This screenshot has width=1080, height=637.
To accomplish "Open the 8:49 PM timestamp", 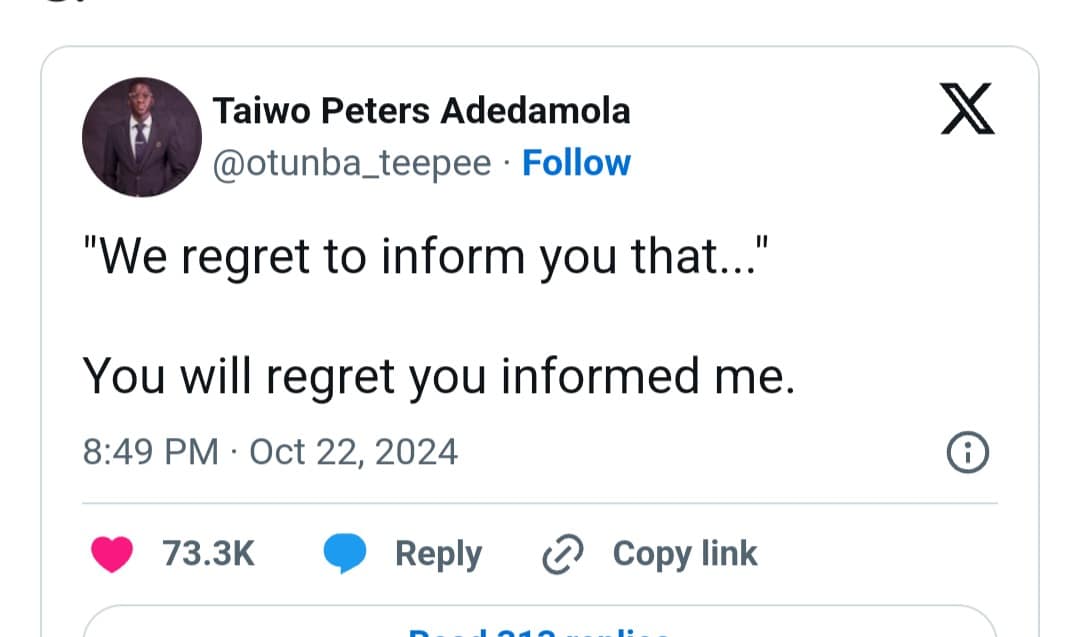I will point(151,452).
